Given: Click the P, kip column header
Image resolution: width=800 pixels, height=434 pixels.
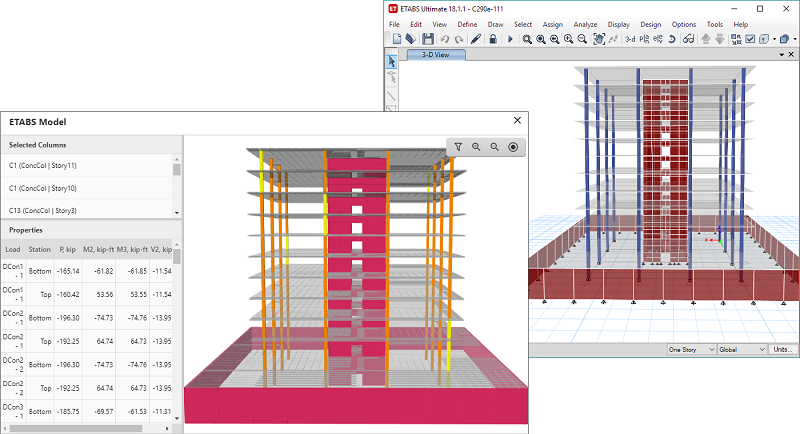Looking at the screenshot, I should click(67, 249).
